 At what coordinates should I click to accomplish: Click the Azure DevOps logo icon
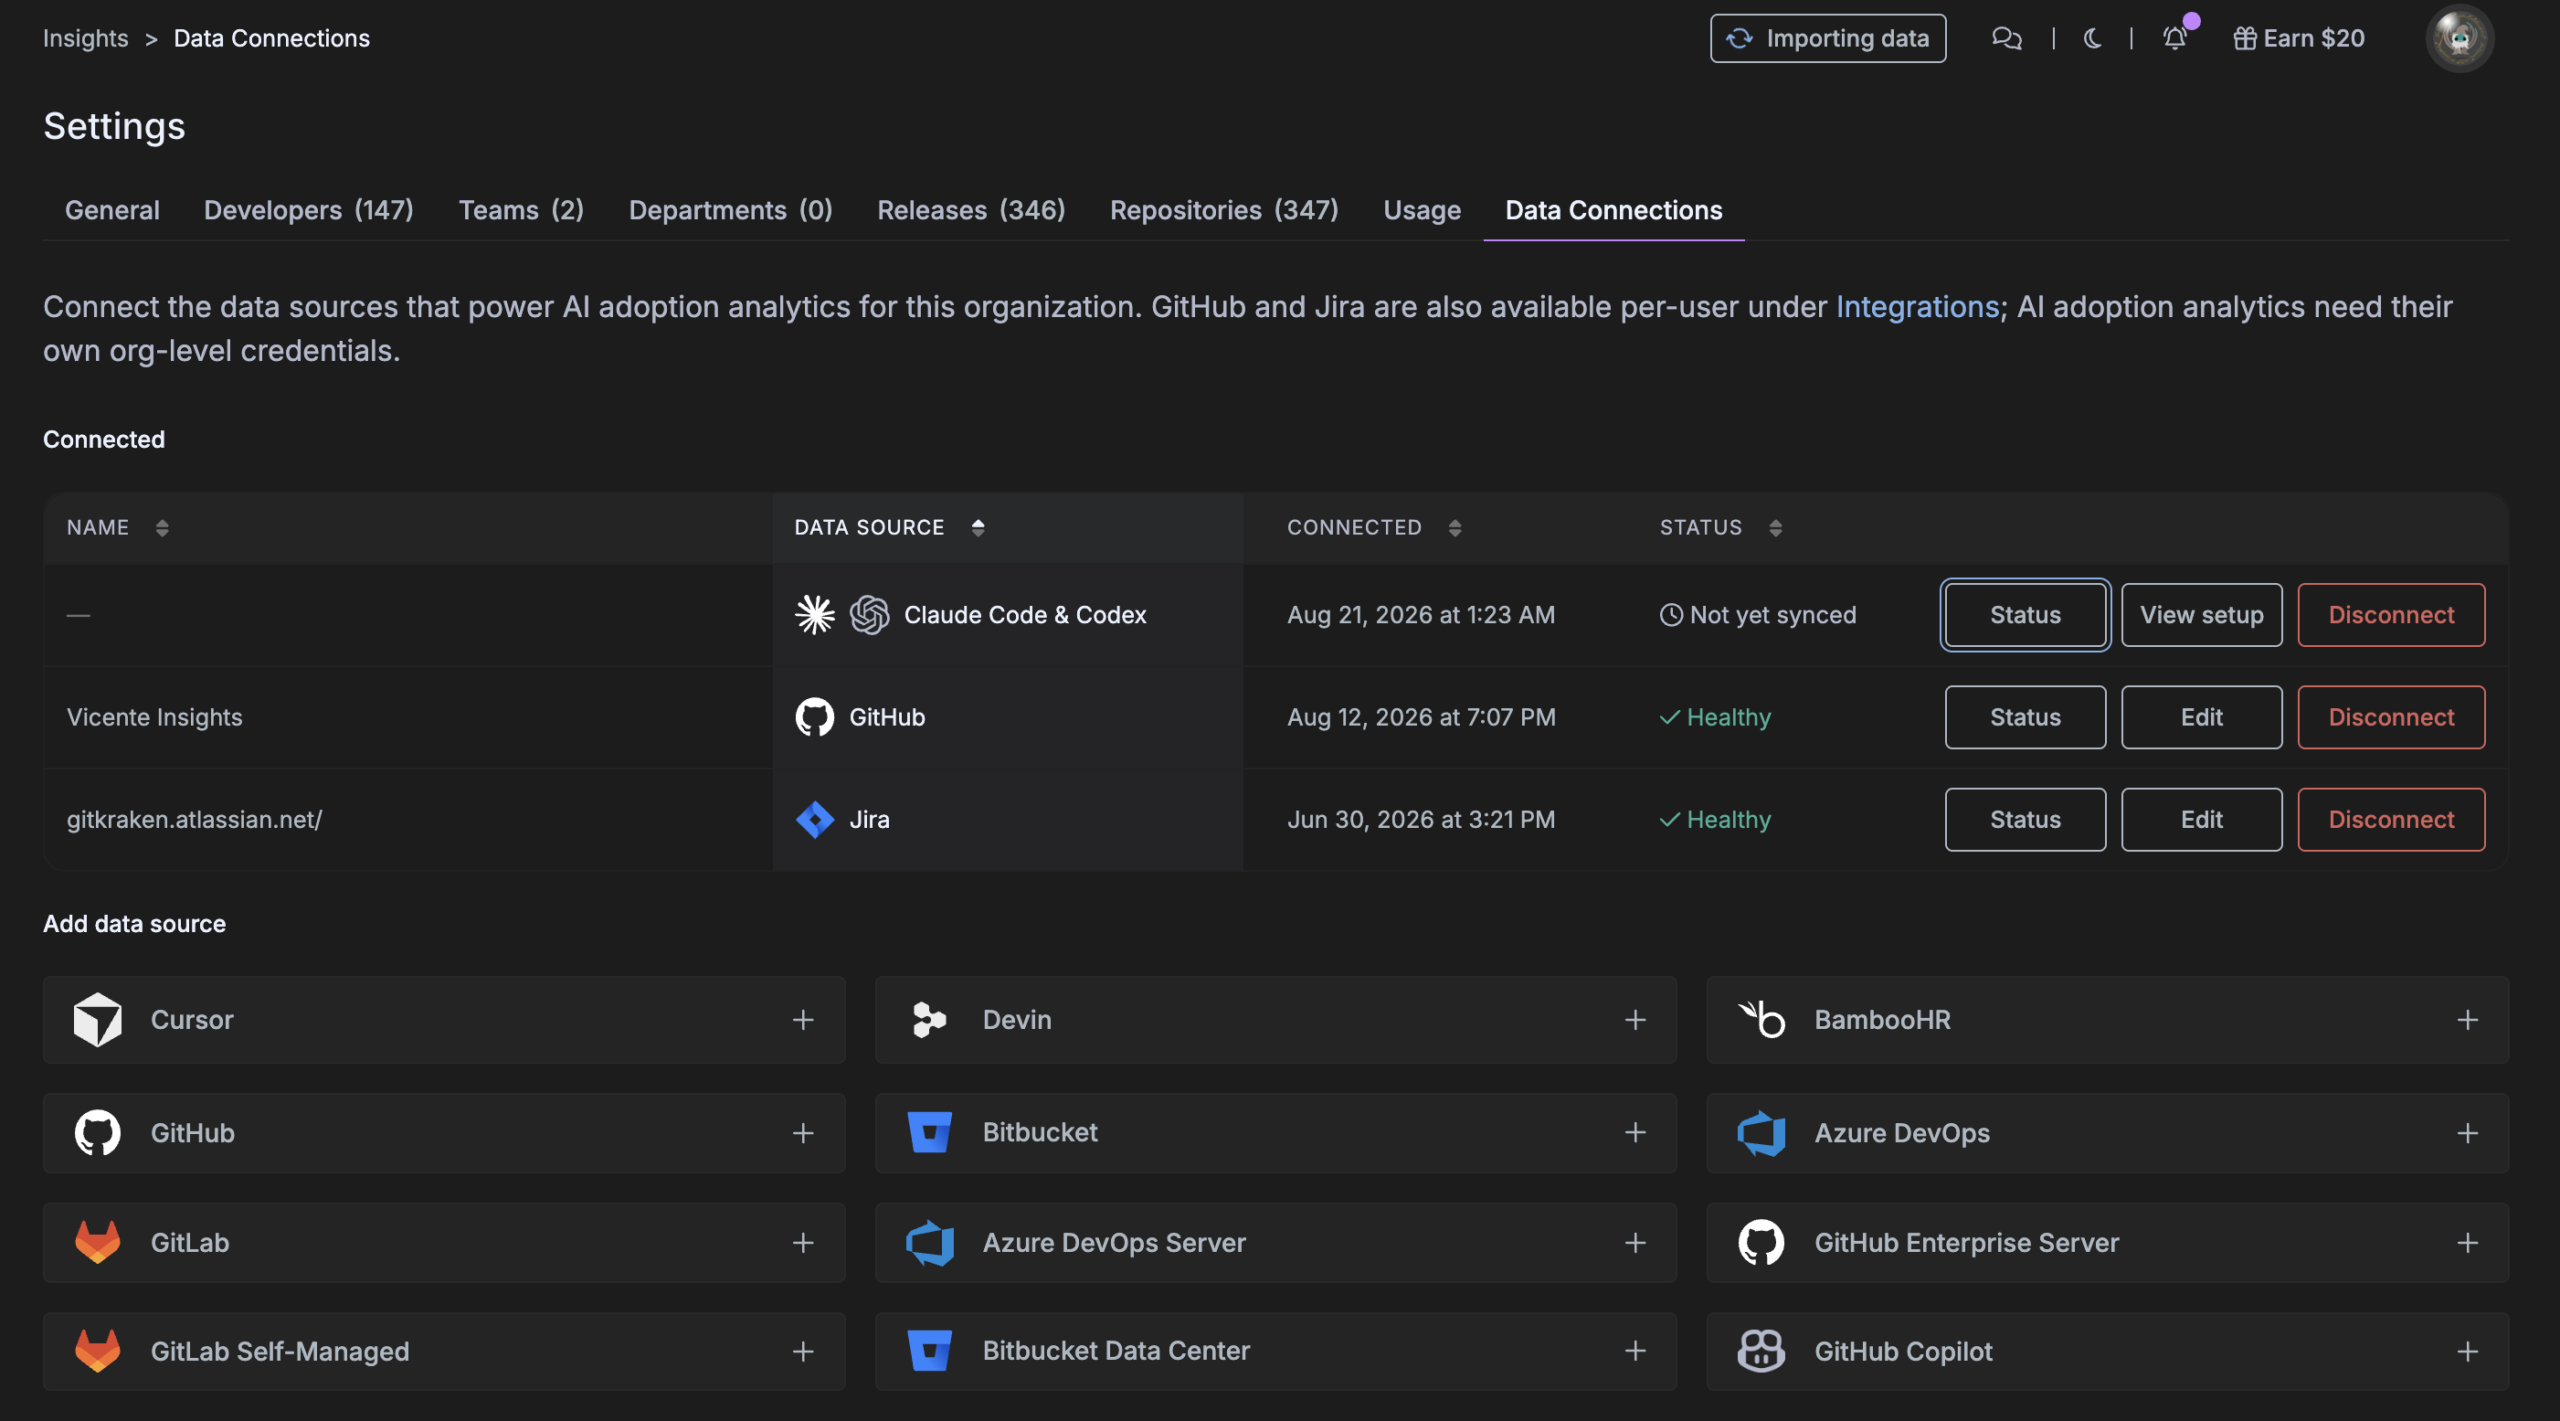point(1761,1132)
